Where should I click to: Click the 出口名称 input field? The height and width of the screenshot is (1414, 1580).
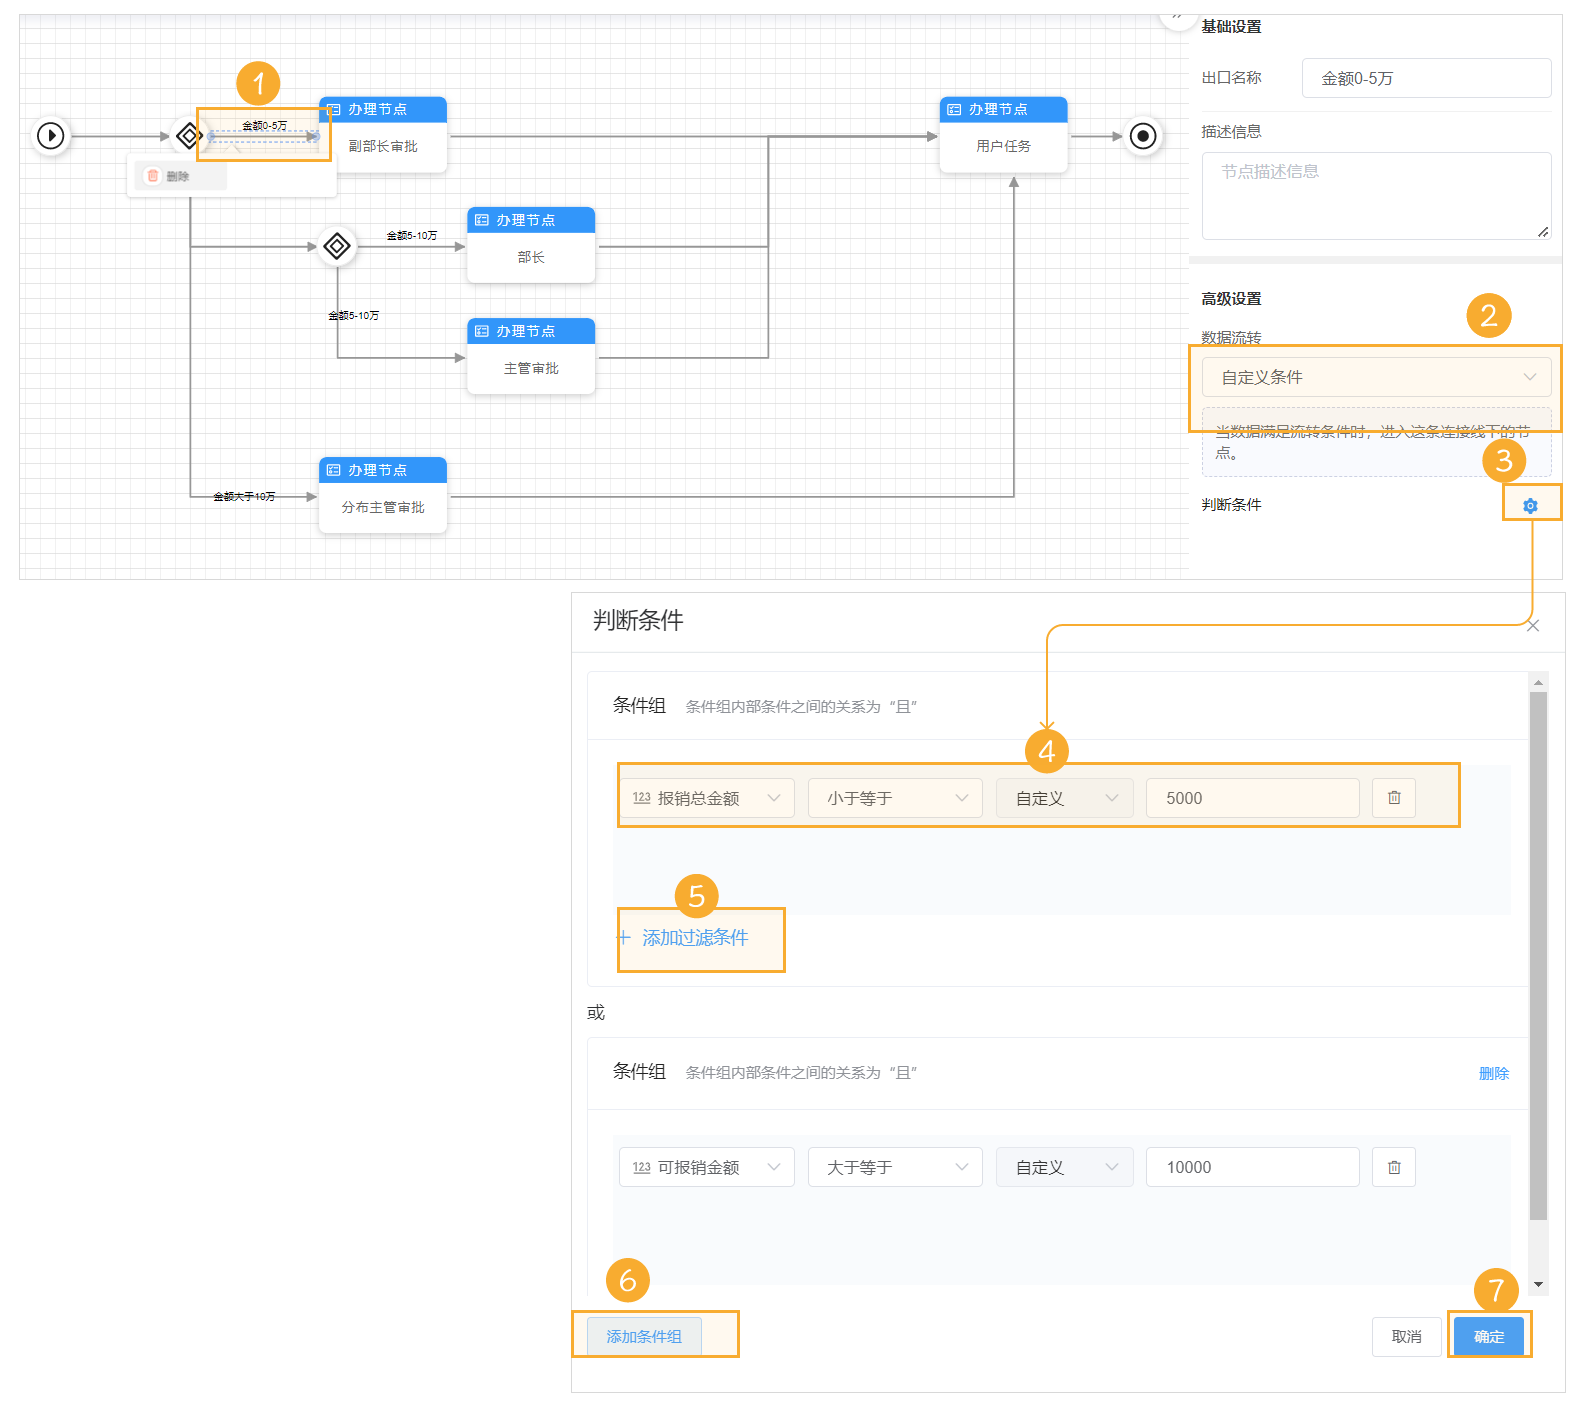(1426, 78)
